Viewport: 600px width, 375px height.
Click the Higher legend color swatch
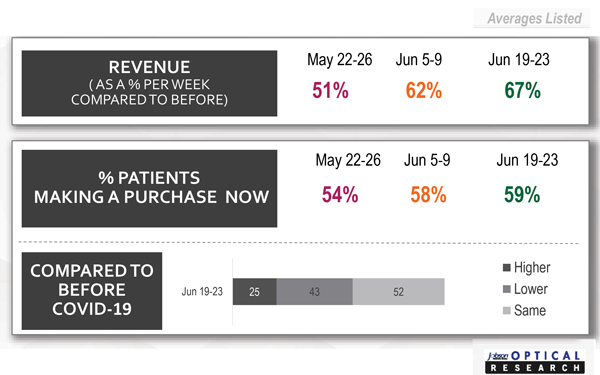click(507, 267)
